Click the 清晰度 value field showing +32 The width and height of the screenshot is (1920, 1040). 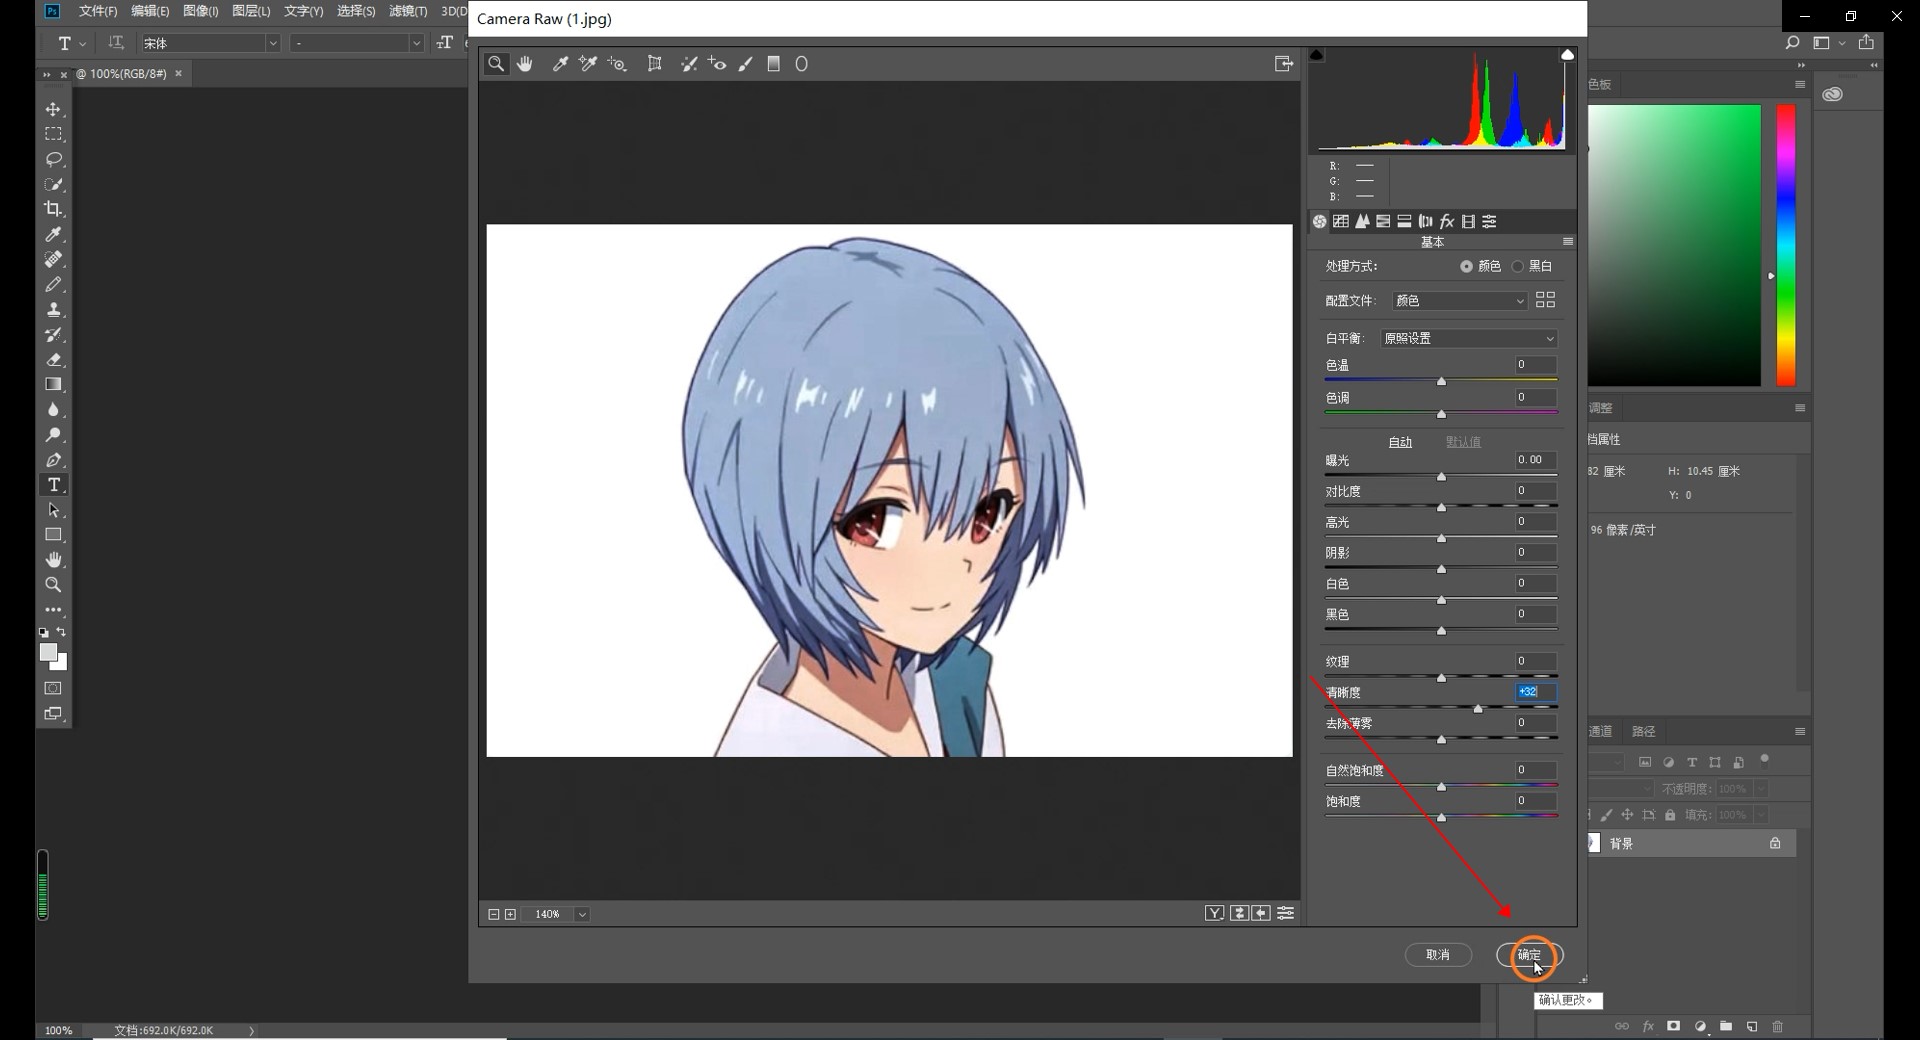tap(1535, 692)
